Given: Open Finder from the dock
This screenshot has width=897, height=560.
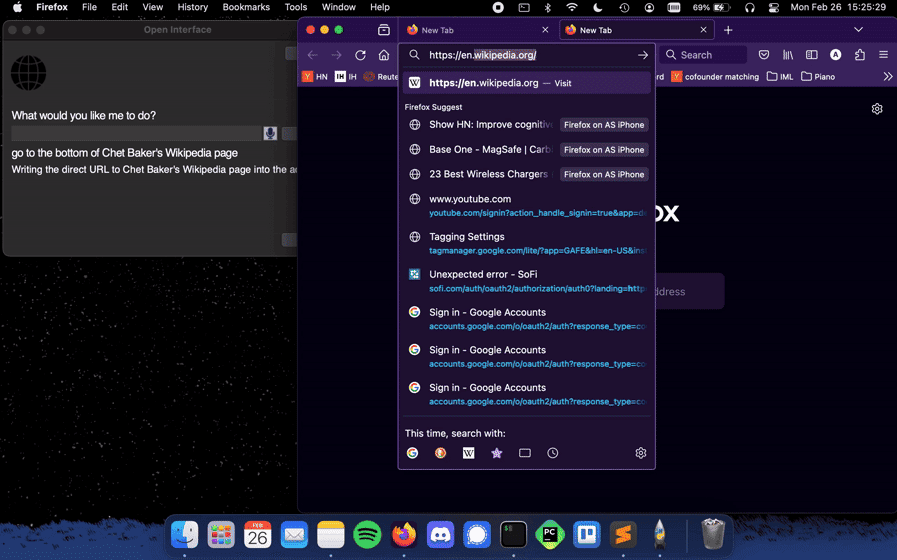Looking at the screenshot, I should coord(184,535).
